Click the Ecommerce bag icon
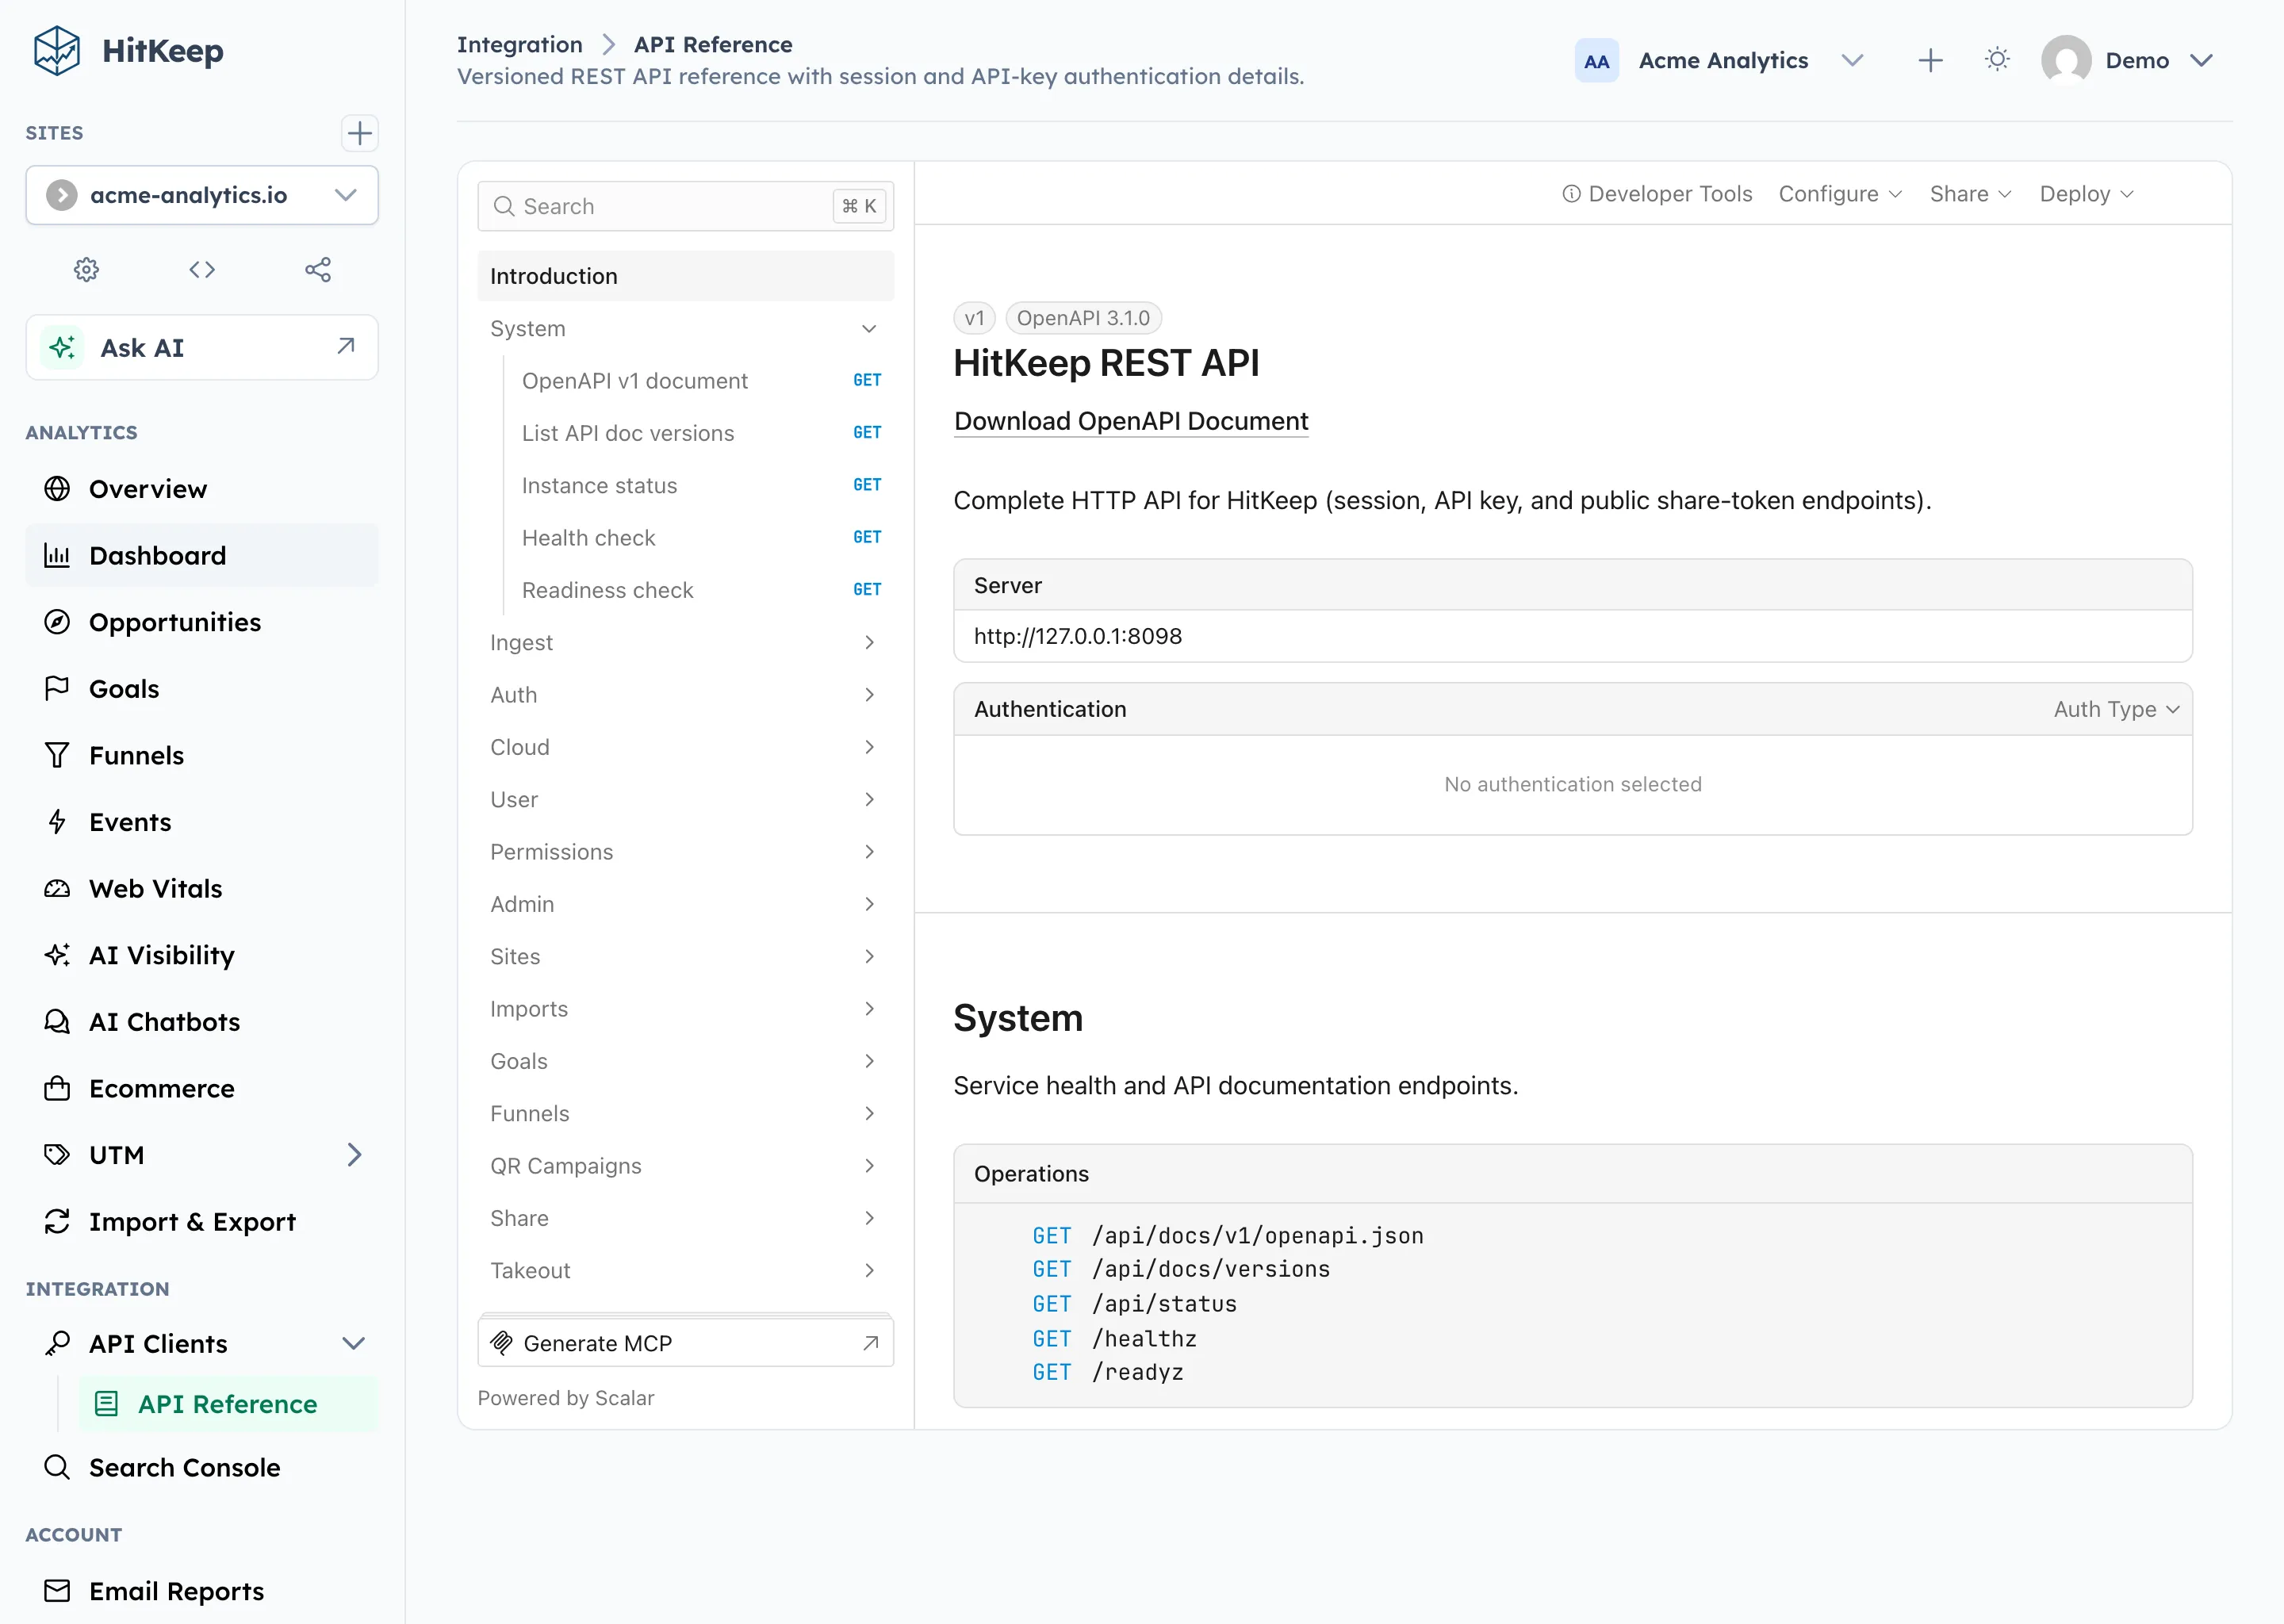This screenshot has height=1624, width=2284. [x=57, y=1088]
